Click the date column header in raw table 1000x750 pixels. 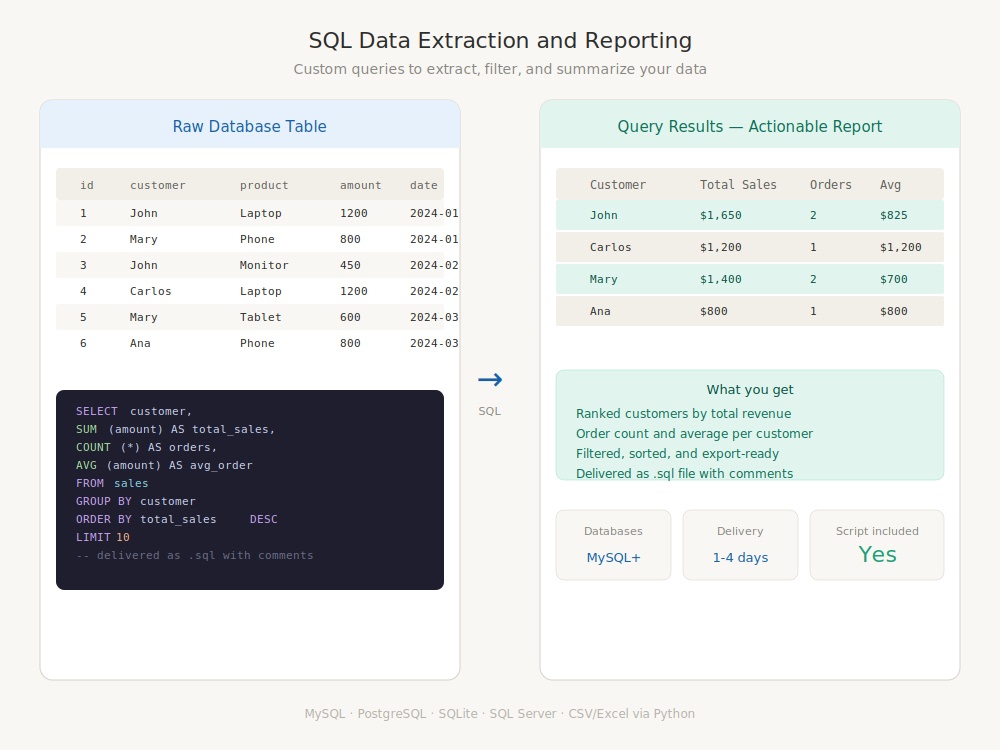[423, 185]
